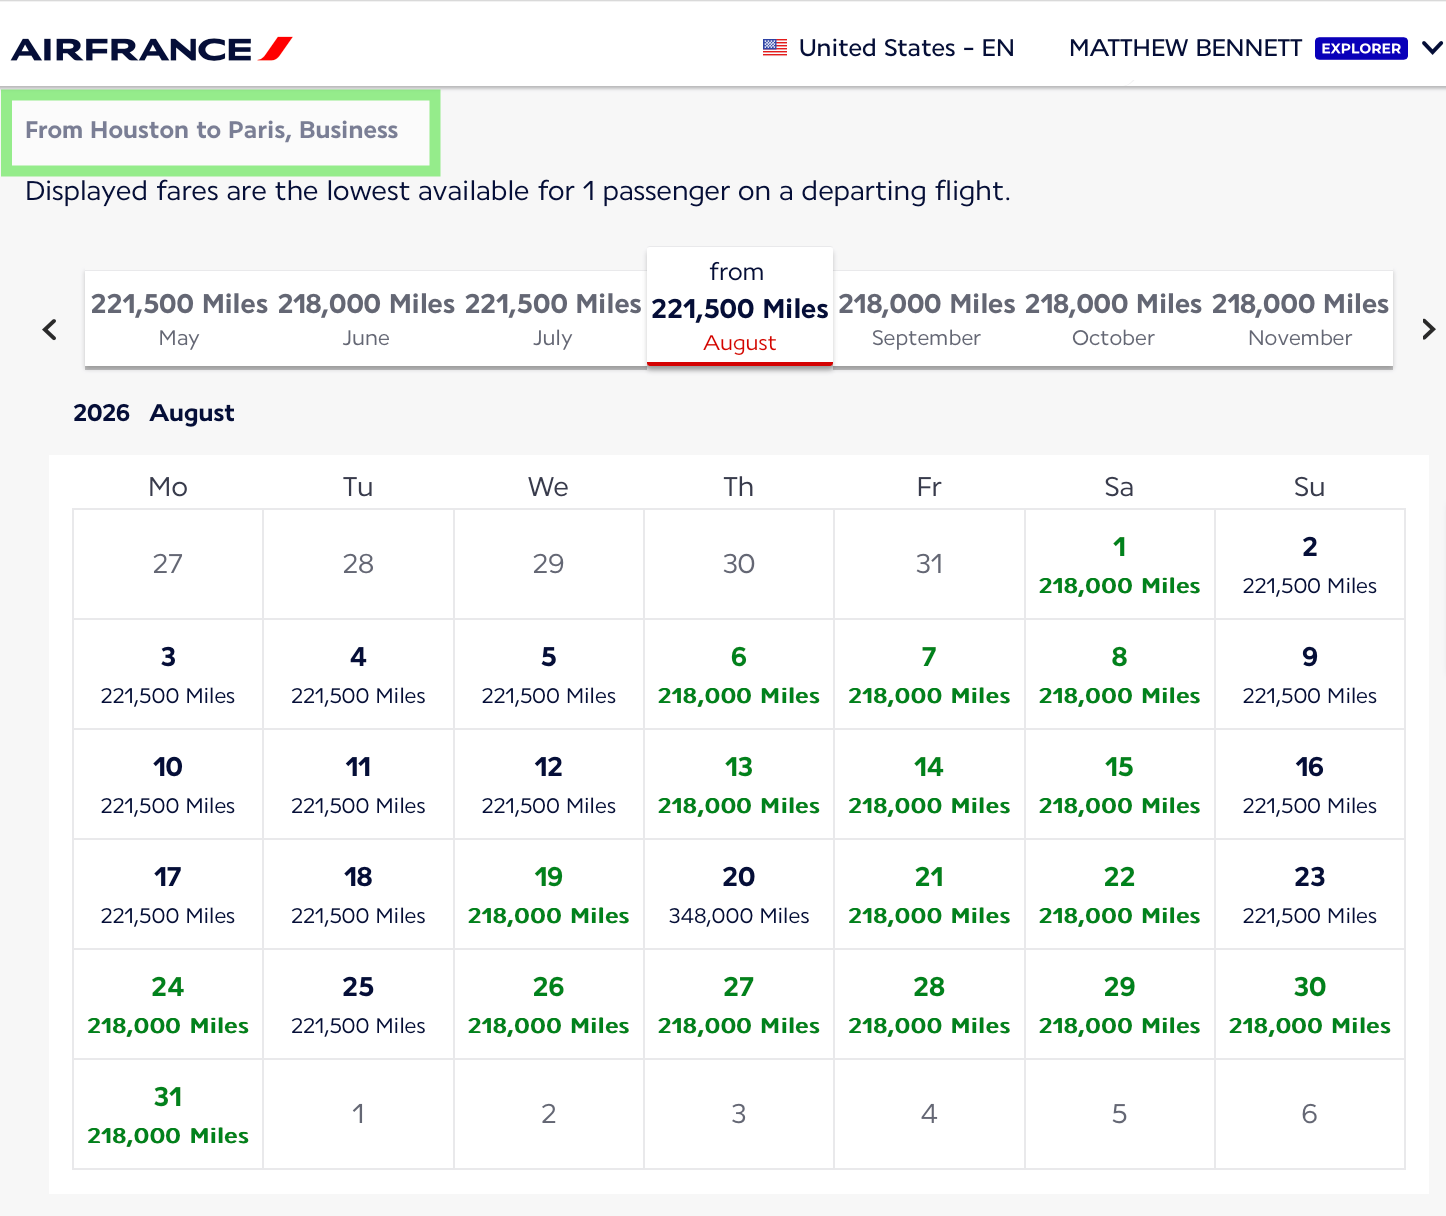The width and height of the screenshot is (1446, 1216).
Task: Click greyed-out September 6 cell
Action: [x=1310, y=1114]
